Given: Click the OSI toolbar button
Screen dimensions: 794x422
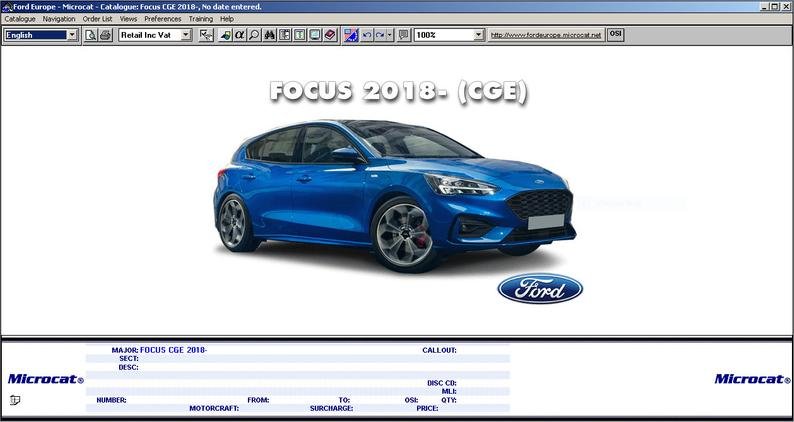Looking at the screenshot, I should 615,34.
